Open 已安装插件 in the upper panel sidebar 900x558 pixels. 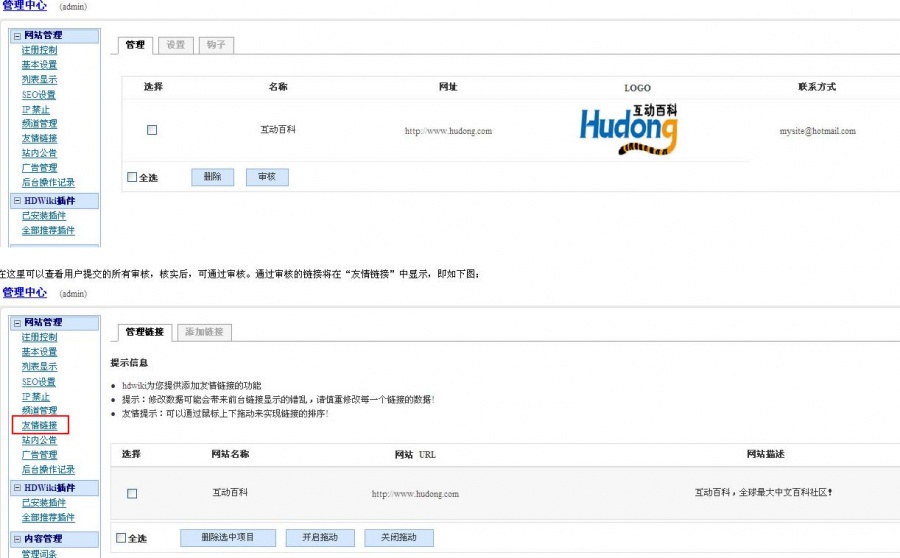coord(44,216)
